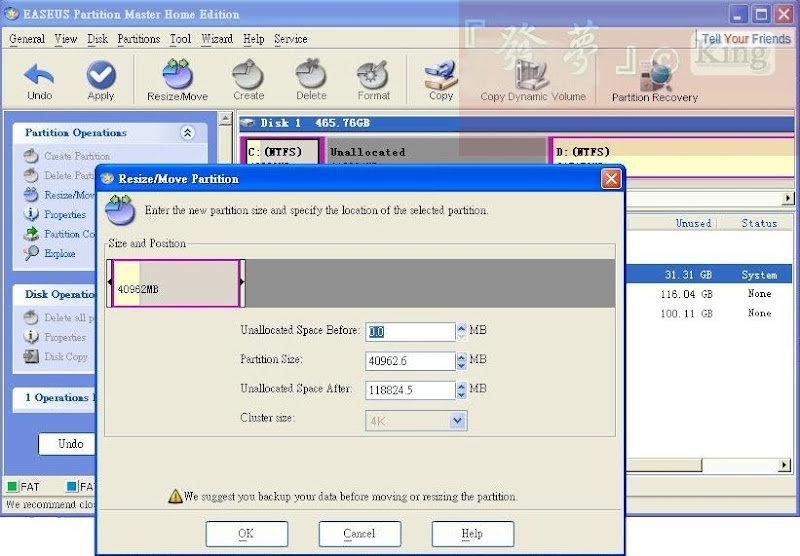The height and width of the screenshot is (556, 800).
Task: Open the Wizard menu
Action: coord(217,39)
